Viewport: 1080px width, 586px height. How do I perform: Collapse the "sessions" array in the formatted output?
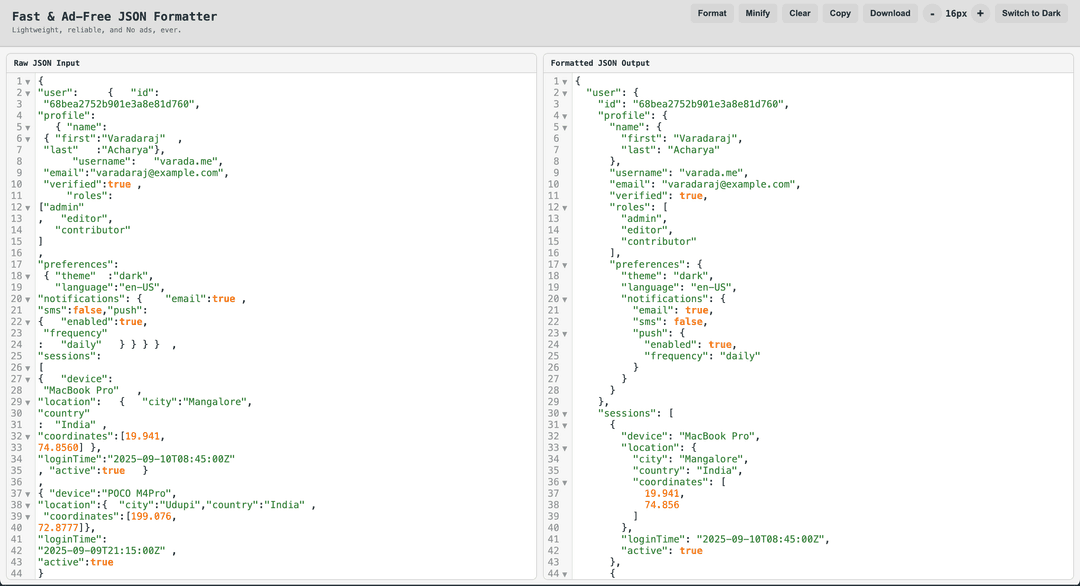(565, 414)
